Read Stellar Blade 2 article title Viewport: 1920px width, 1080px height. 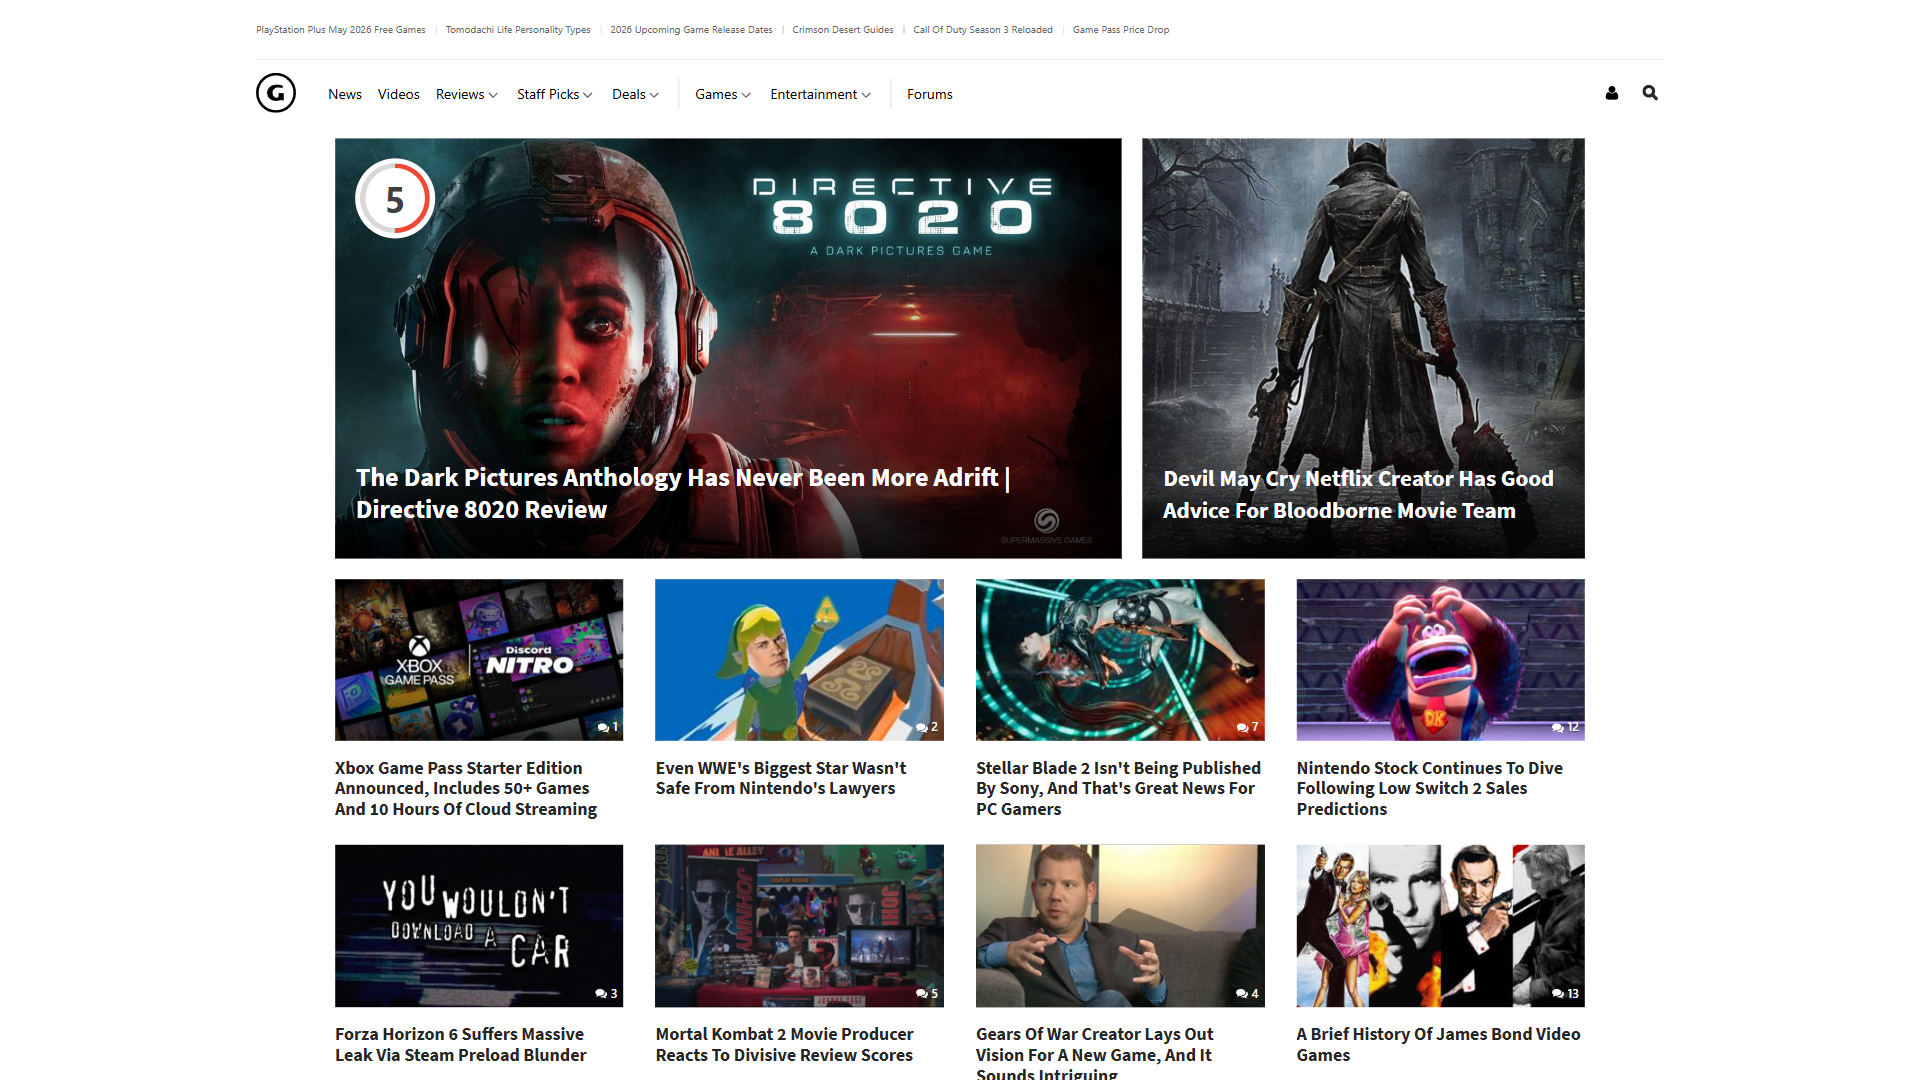click(x=1118, y=788)
